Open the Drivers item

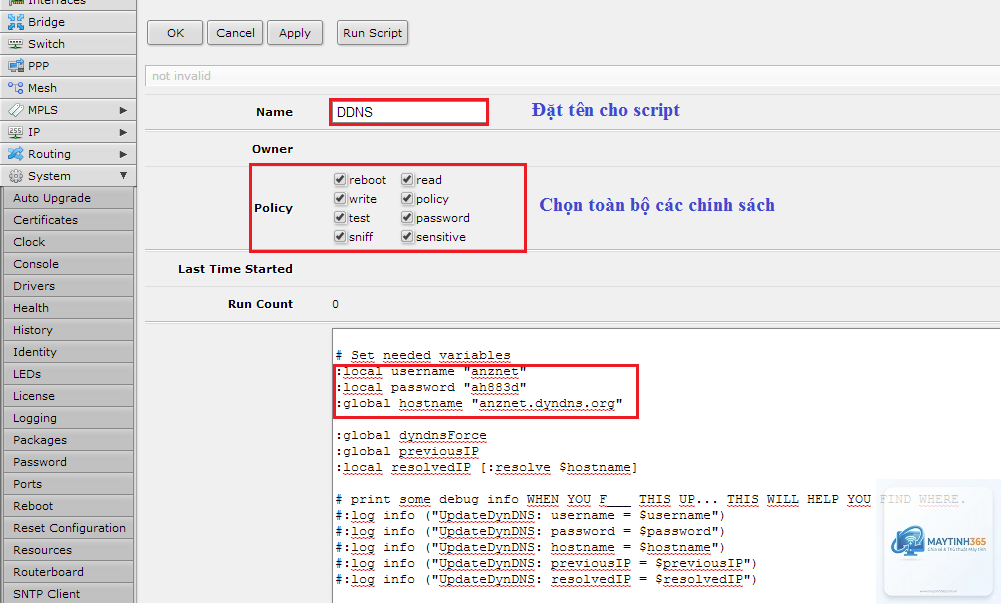pyautogui.click(x=68, y=286)
